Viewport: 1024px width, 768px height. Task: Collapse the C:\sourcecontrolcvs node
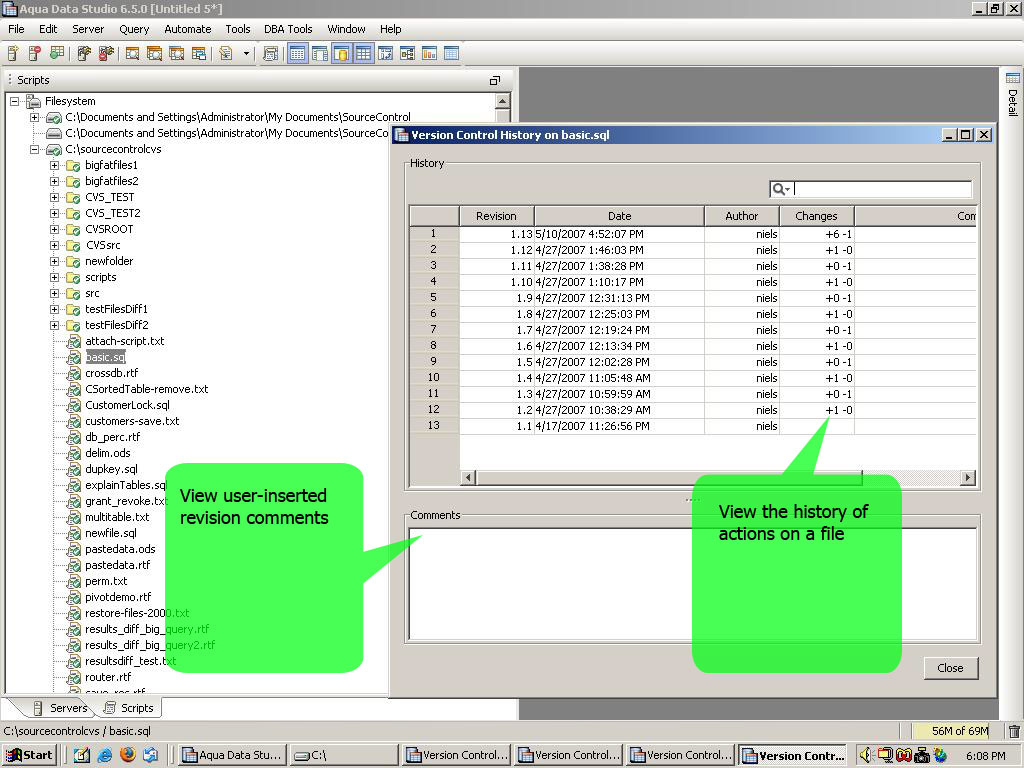34,150
